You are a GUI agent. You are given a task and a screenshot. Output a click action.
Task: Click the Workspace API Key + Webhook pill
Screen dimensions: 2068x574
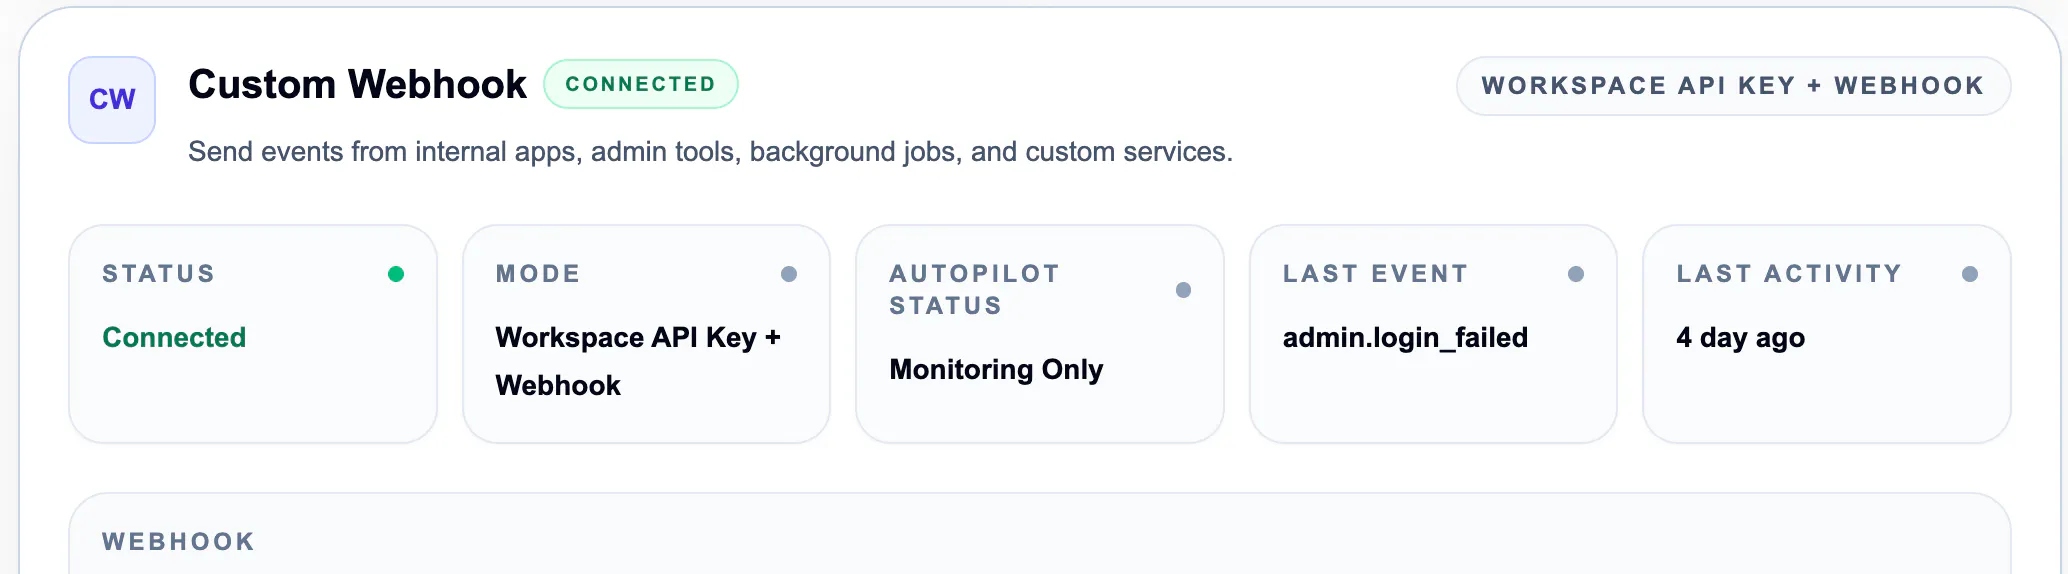point(1733,86)
